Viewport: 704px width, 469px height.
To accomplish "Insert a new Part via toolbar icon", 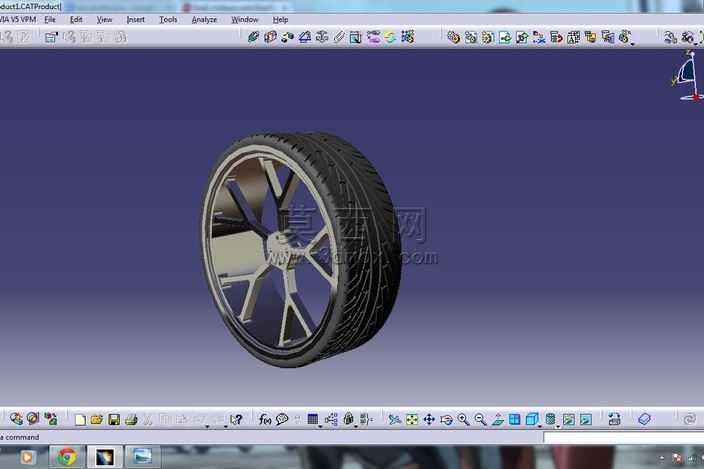I will (488, 38).
